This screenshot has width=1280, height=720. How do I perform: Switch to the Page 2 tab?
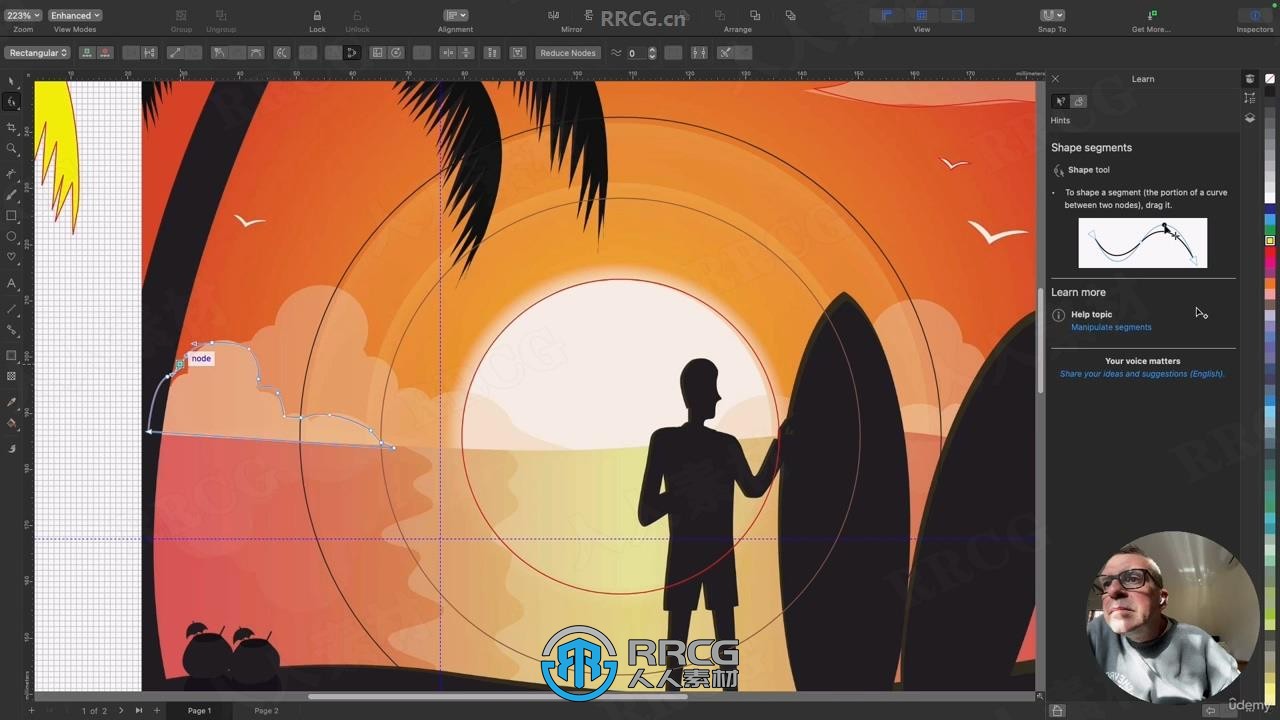[x=266, y=711]
